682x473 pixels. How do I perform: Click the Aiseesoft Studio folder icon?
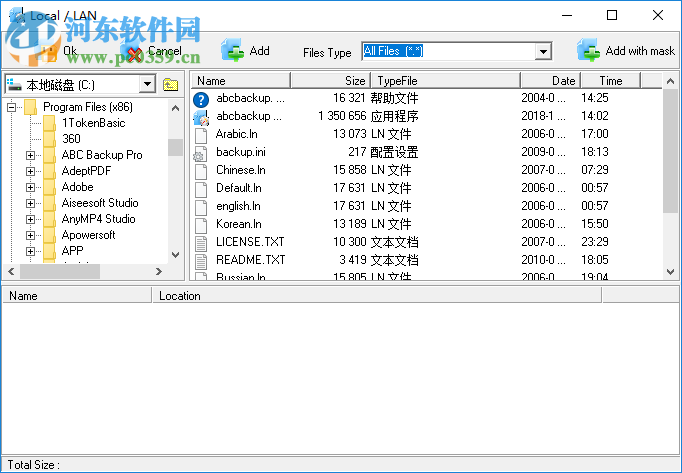point(49,203)
